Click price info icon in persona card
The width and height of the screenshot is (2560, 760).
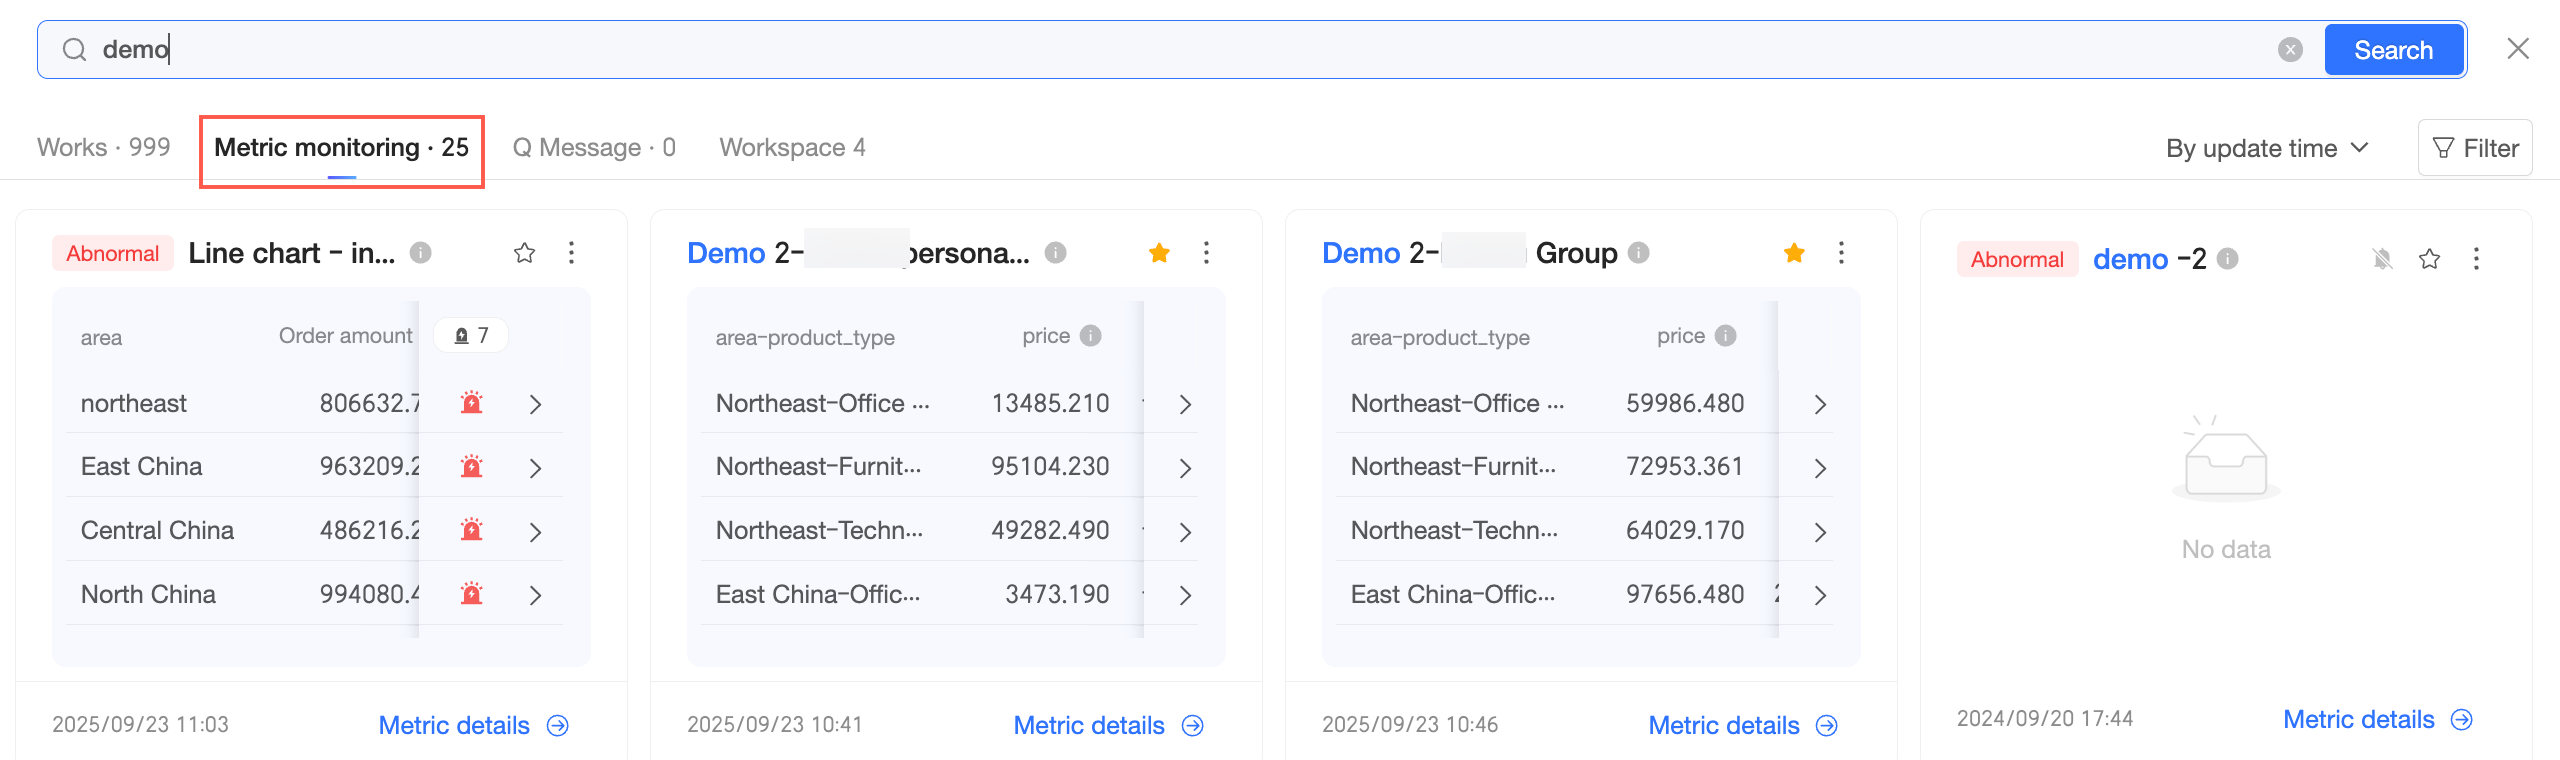(1091, 336)
